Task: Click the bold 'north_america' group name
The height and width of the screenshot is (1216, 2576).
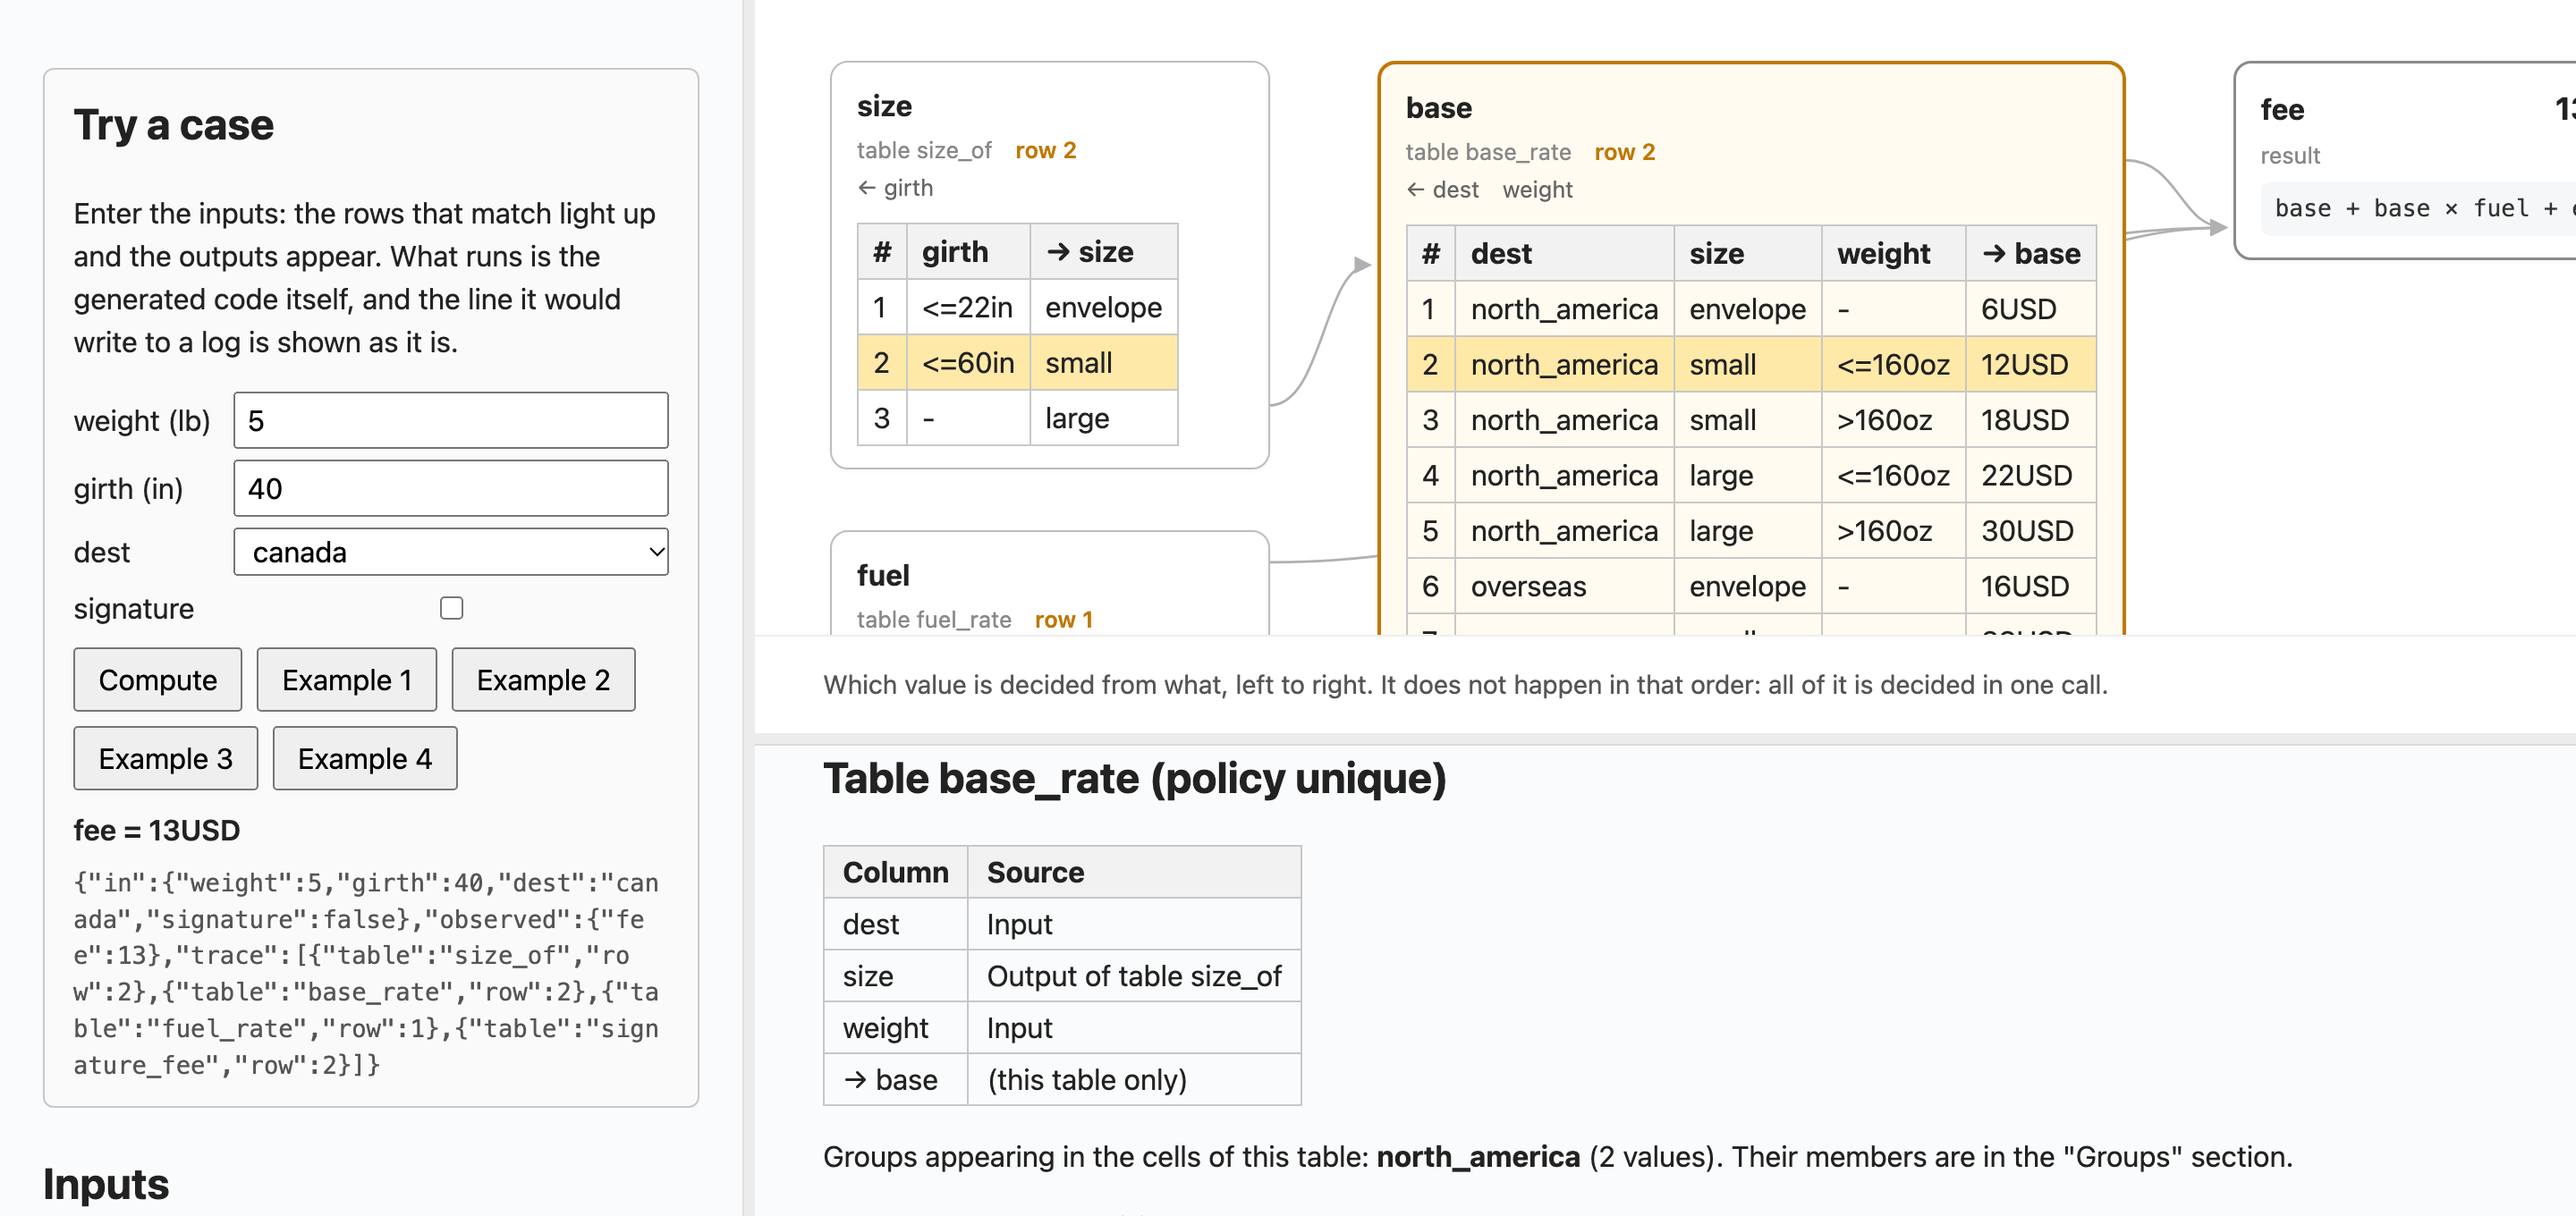Action: tap(1478, 1157)
